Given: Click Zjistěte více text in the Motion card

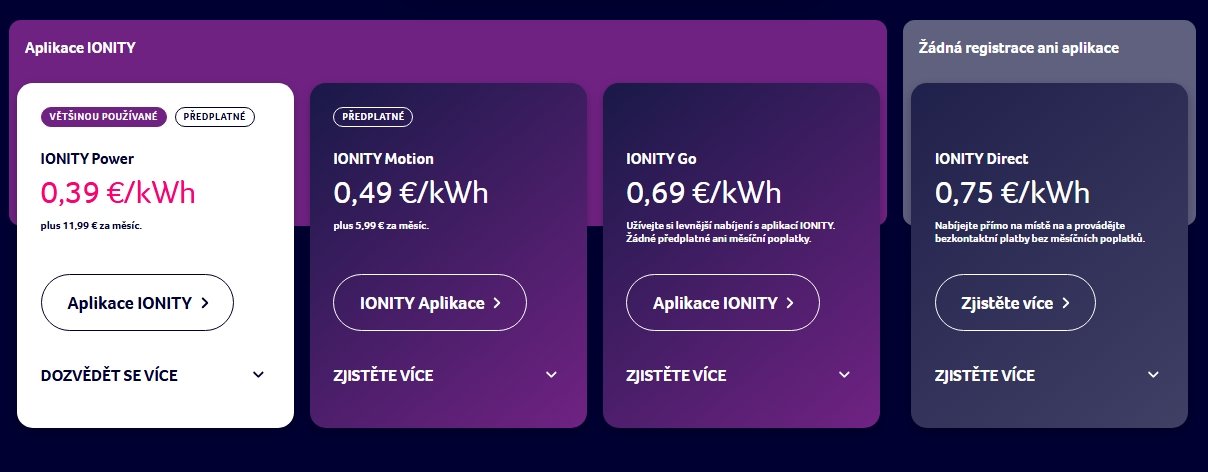Looking at the screenshot, I should (383, 376).
